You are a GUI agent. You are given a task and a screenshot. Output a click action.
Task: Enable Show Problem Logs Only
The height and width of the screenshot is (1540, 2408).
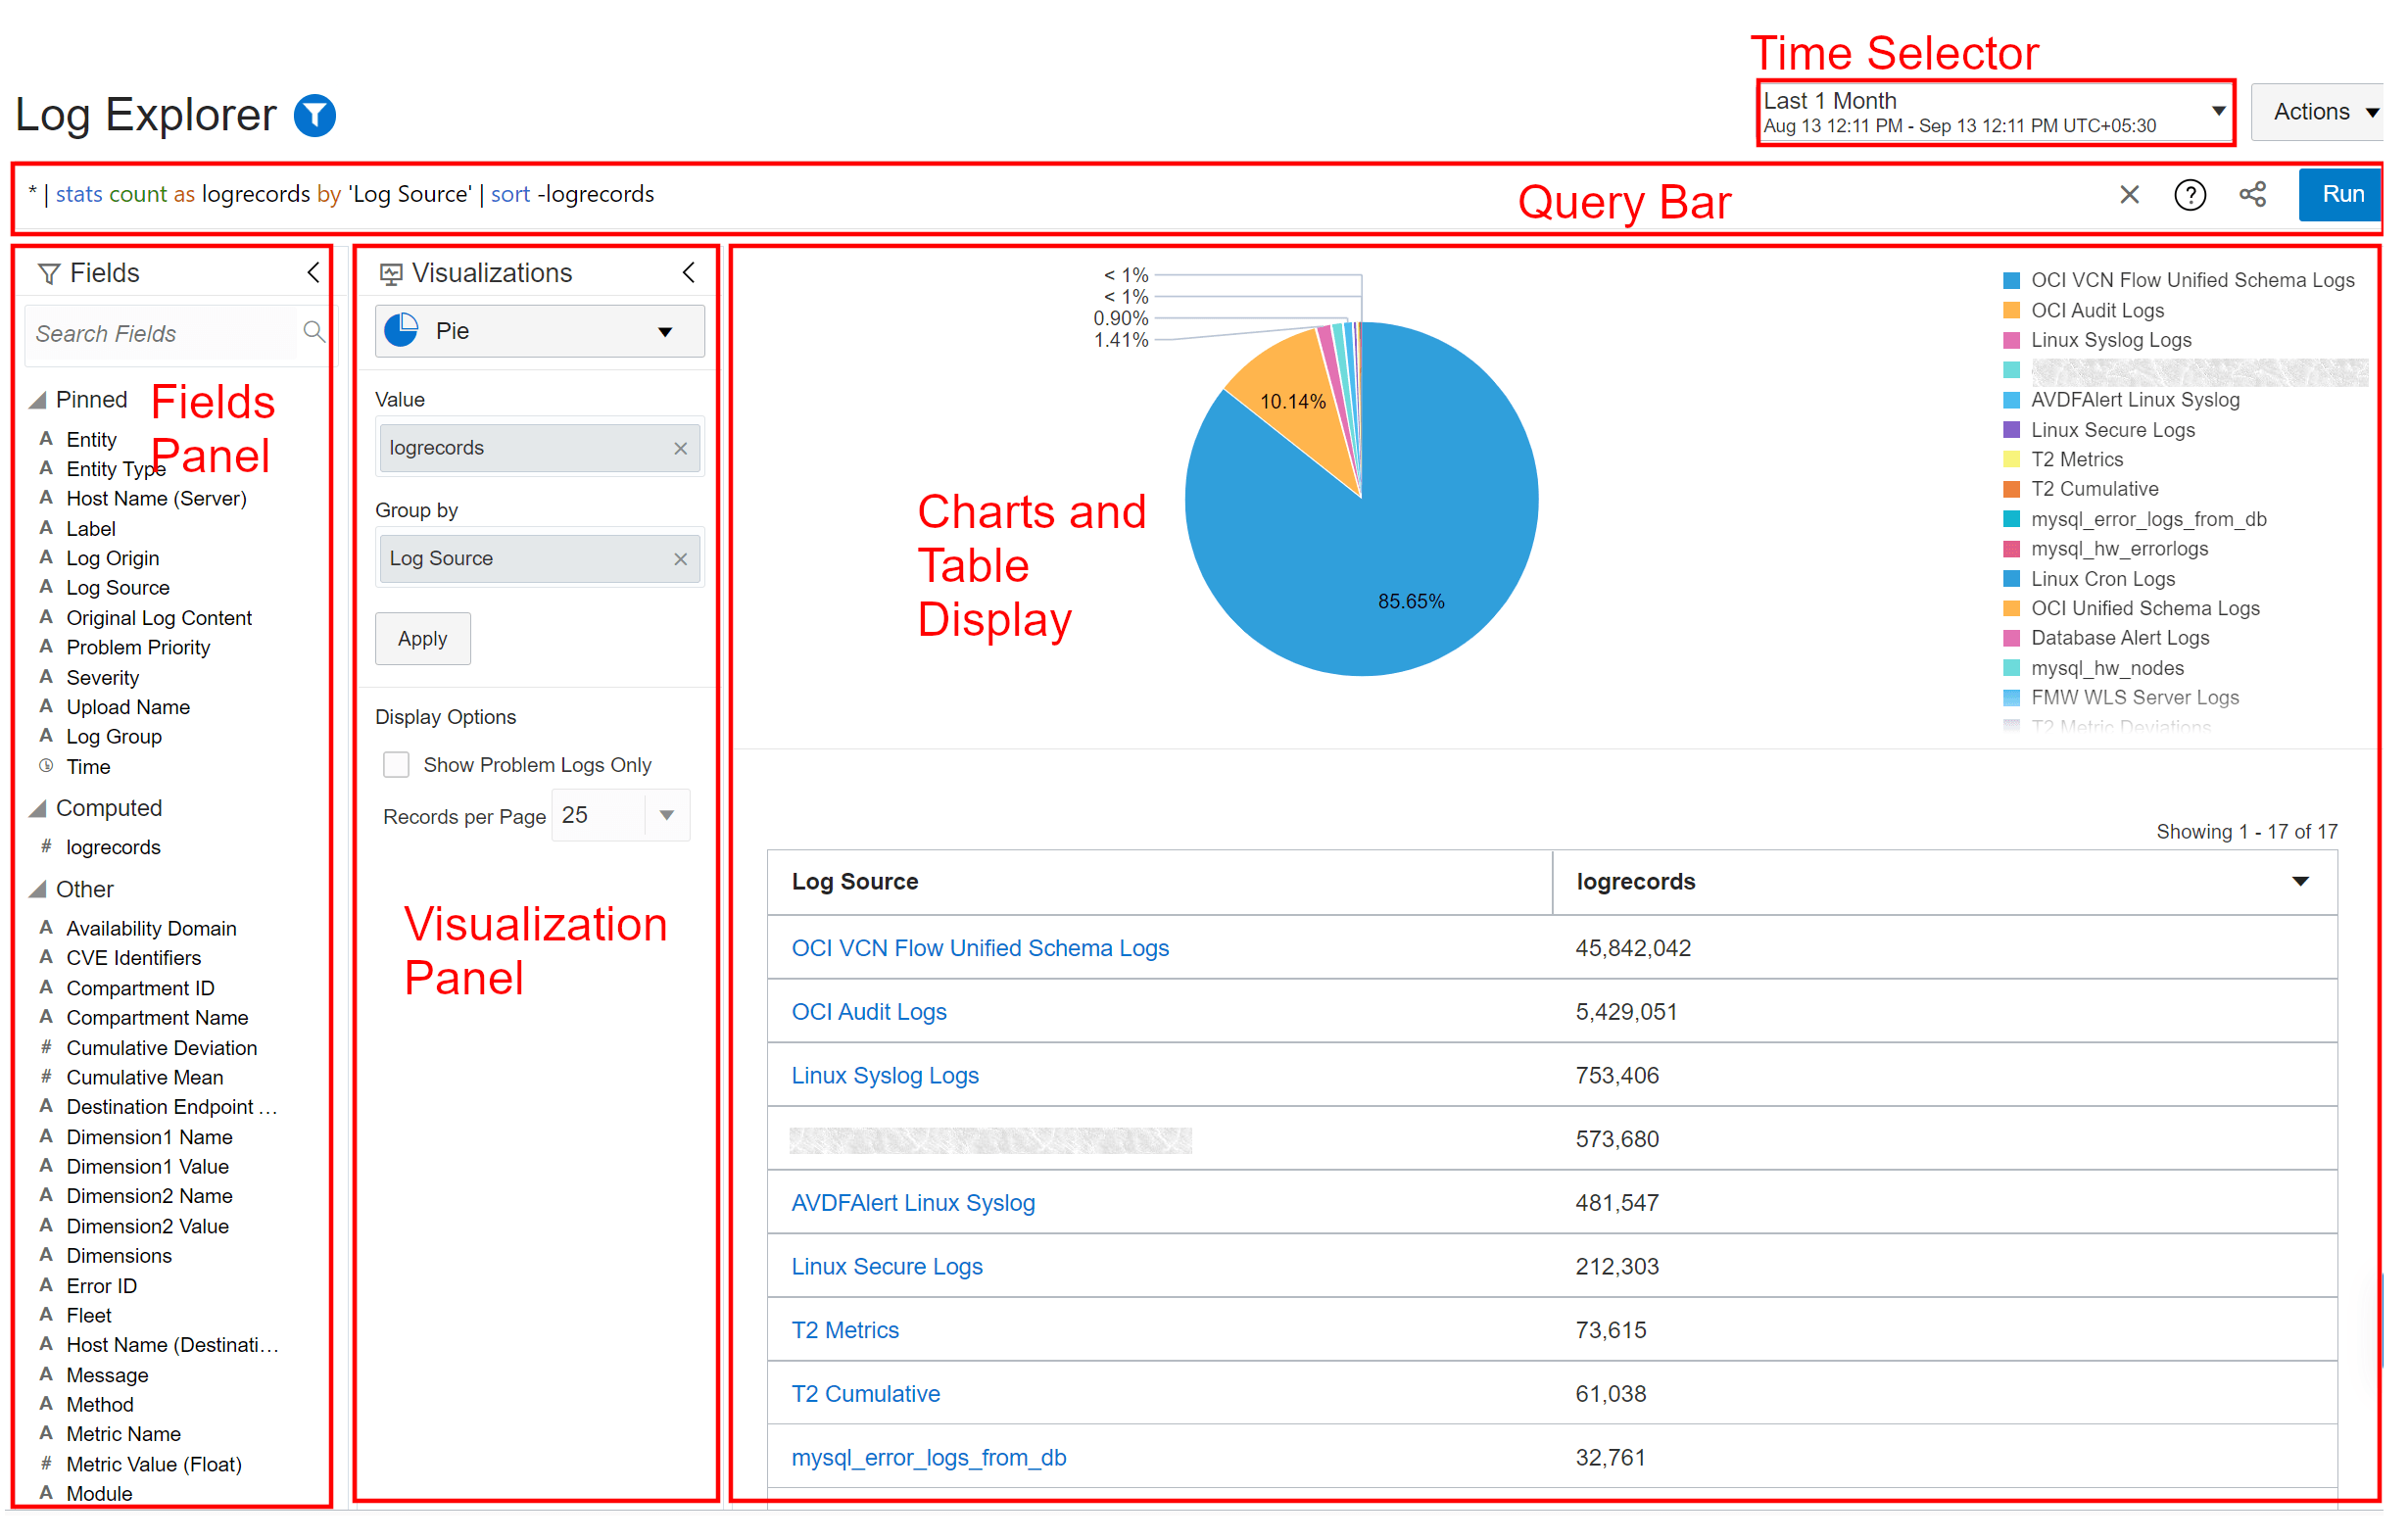pos(396,764)
